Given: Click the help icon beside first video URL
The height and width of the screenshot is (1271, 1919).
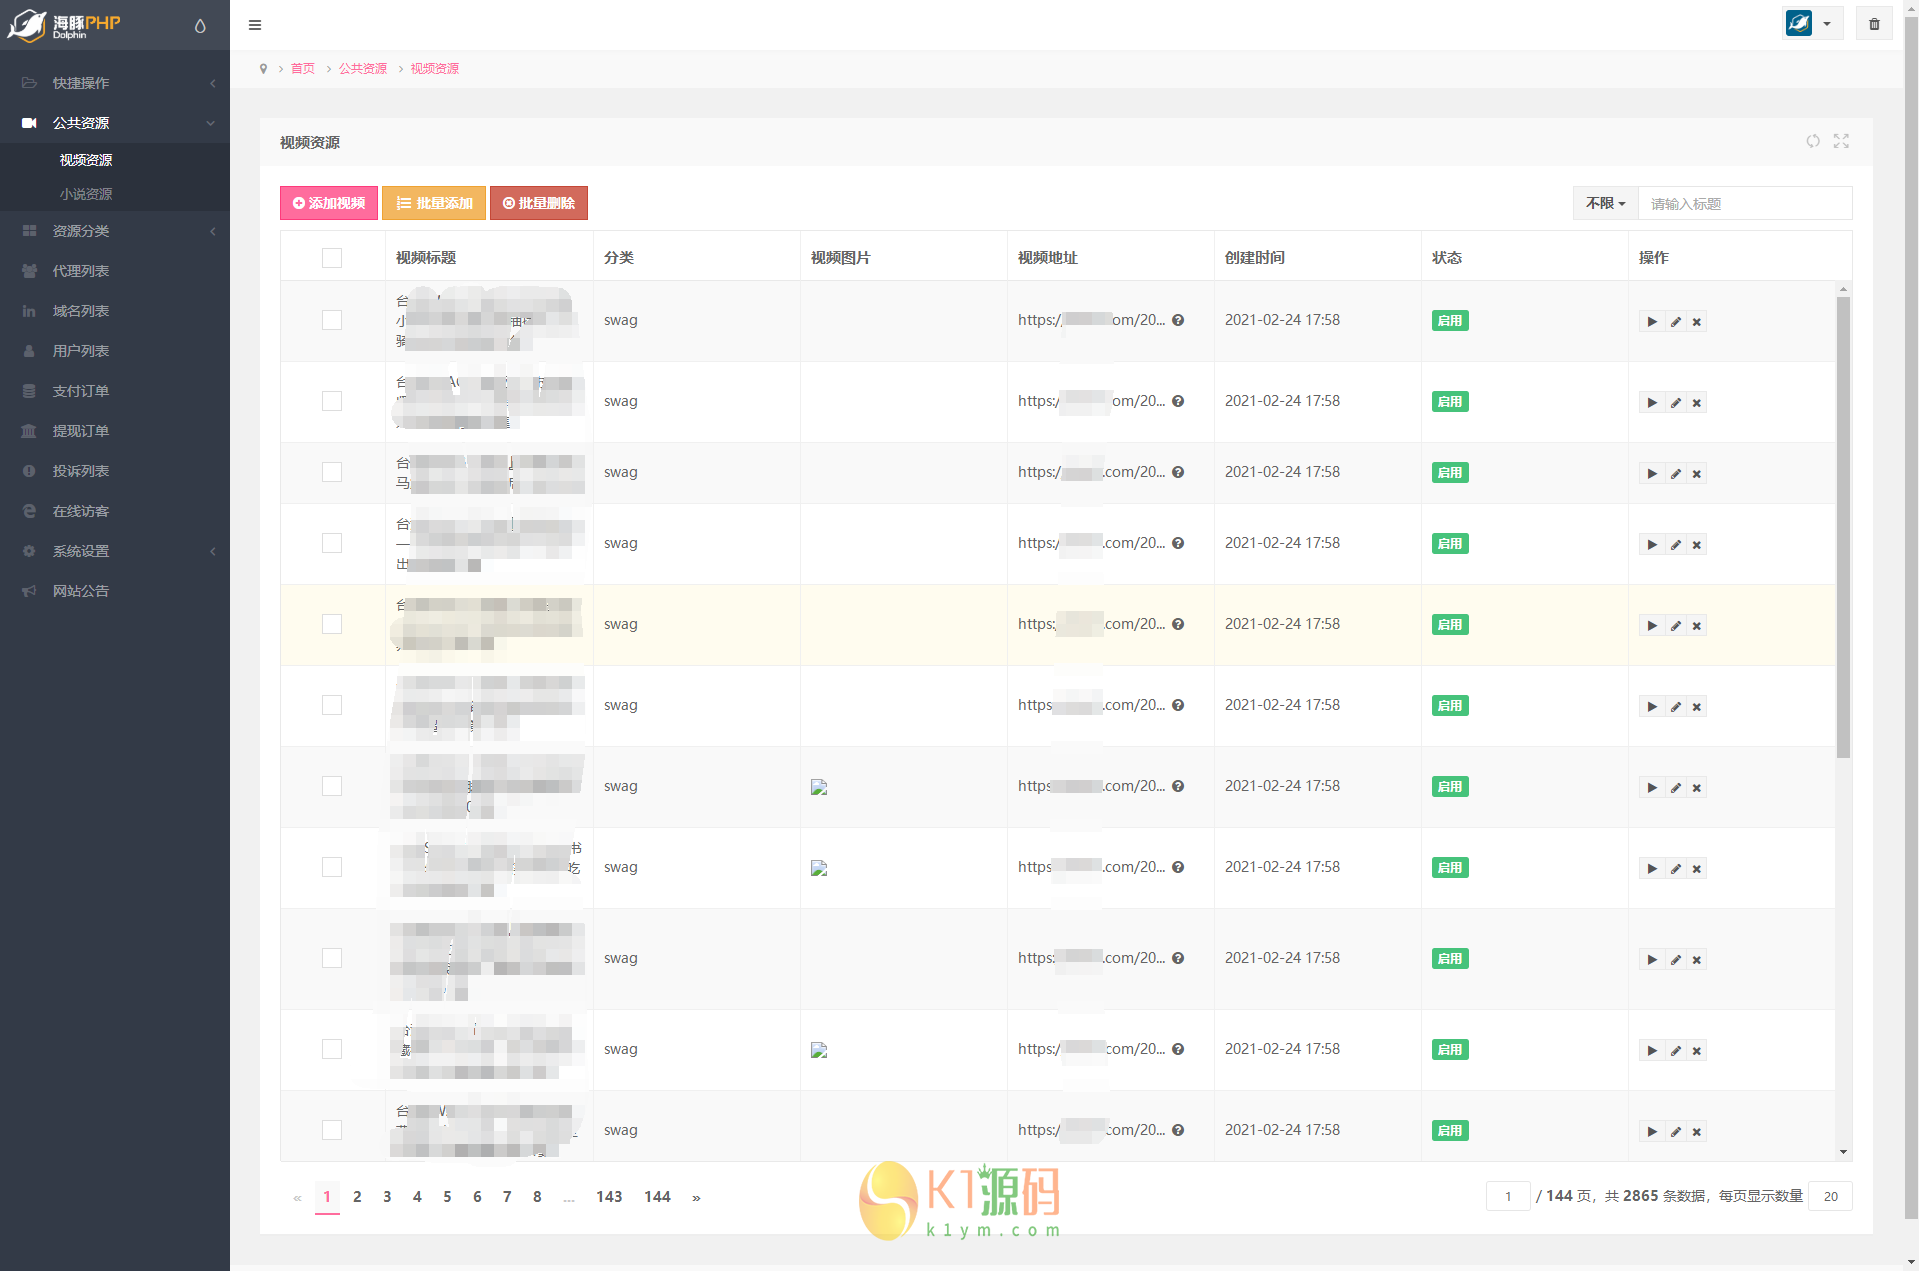Looking at the screenshot, I should [1178, 320].
